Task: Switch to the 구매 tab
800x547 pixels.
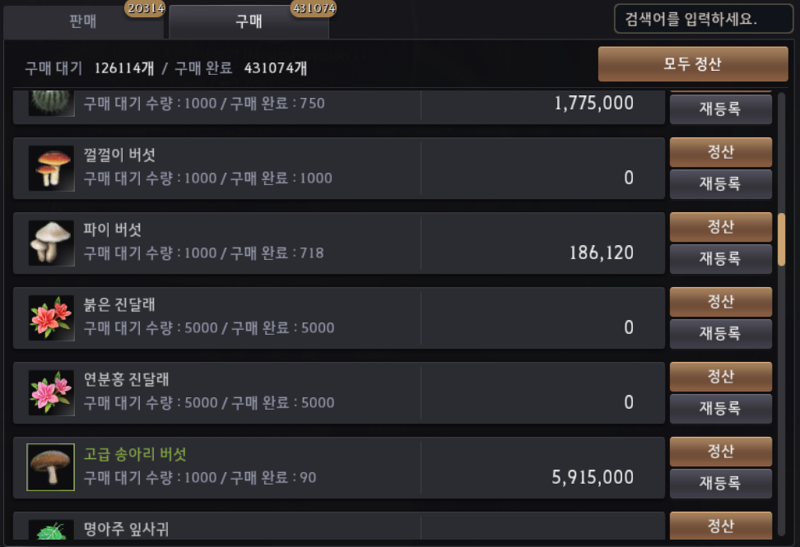Action: coord(249,21)
